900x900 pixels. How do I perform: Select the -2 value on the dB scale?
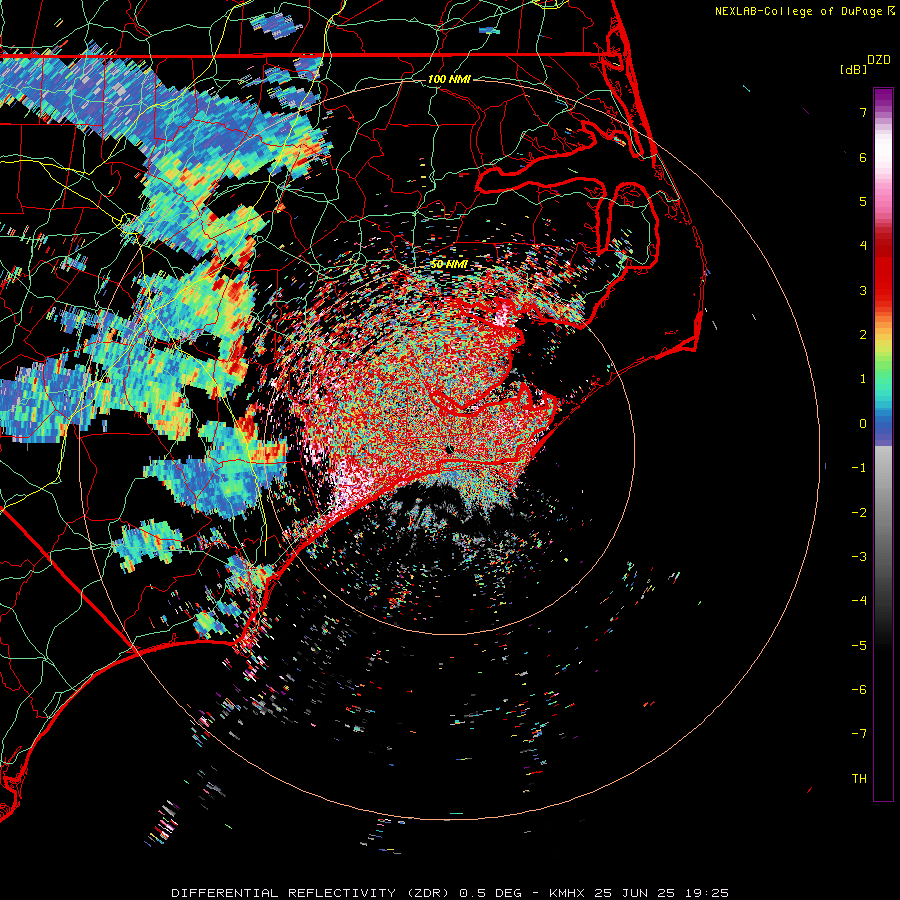tap(859, 513)
